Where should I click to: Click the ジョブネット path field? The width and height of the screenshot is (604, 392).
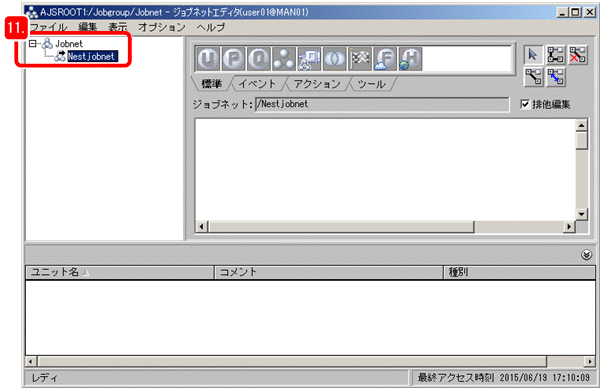[x=382, y=104]
